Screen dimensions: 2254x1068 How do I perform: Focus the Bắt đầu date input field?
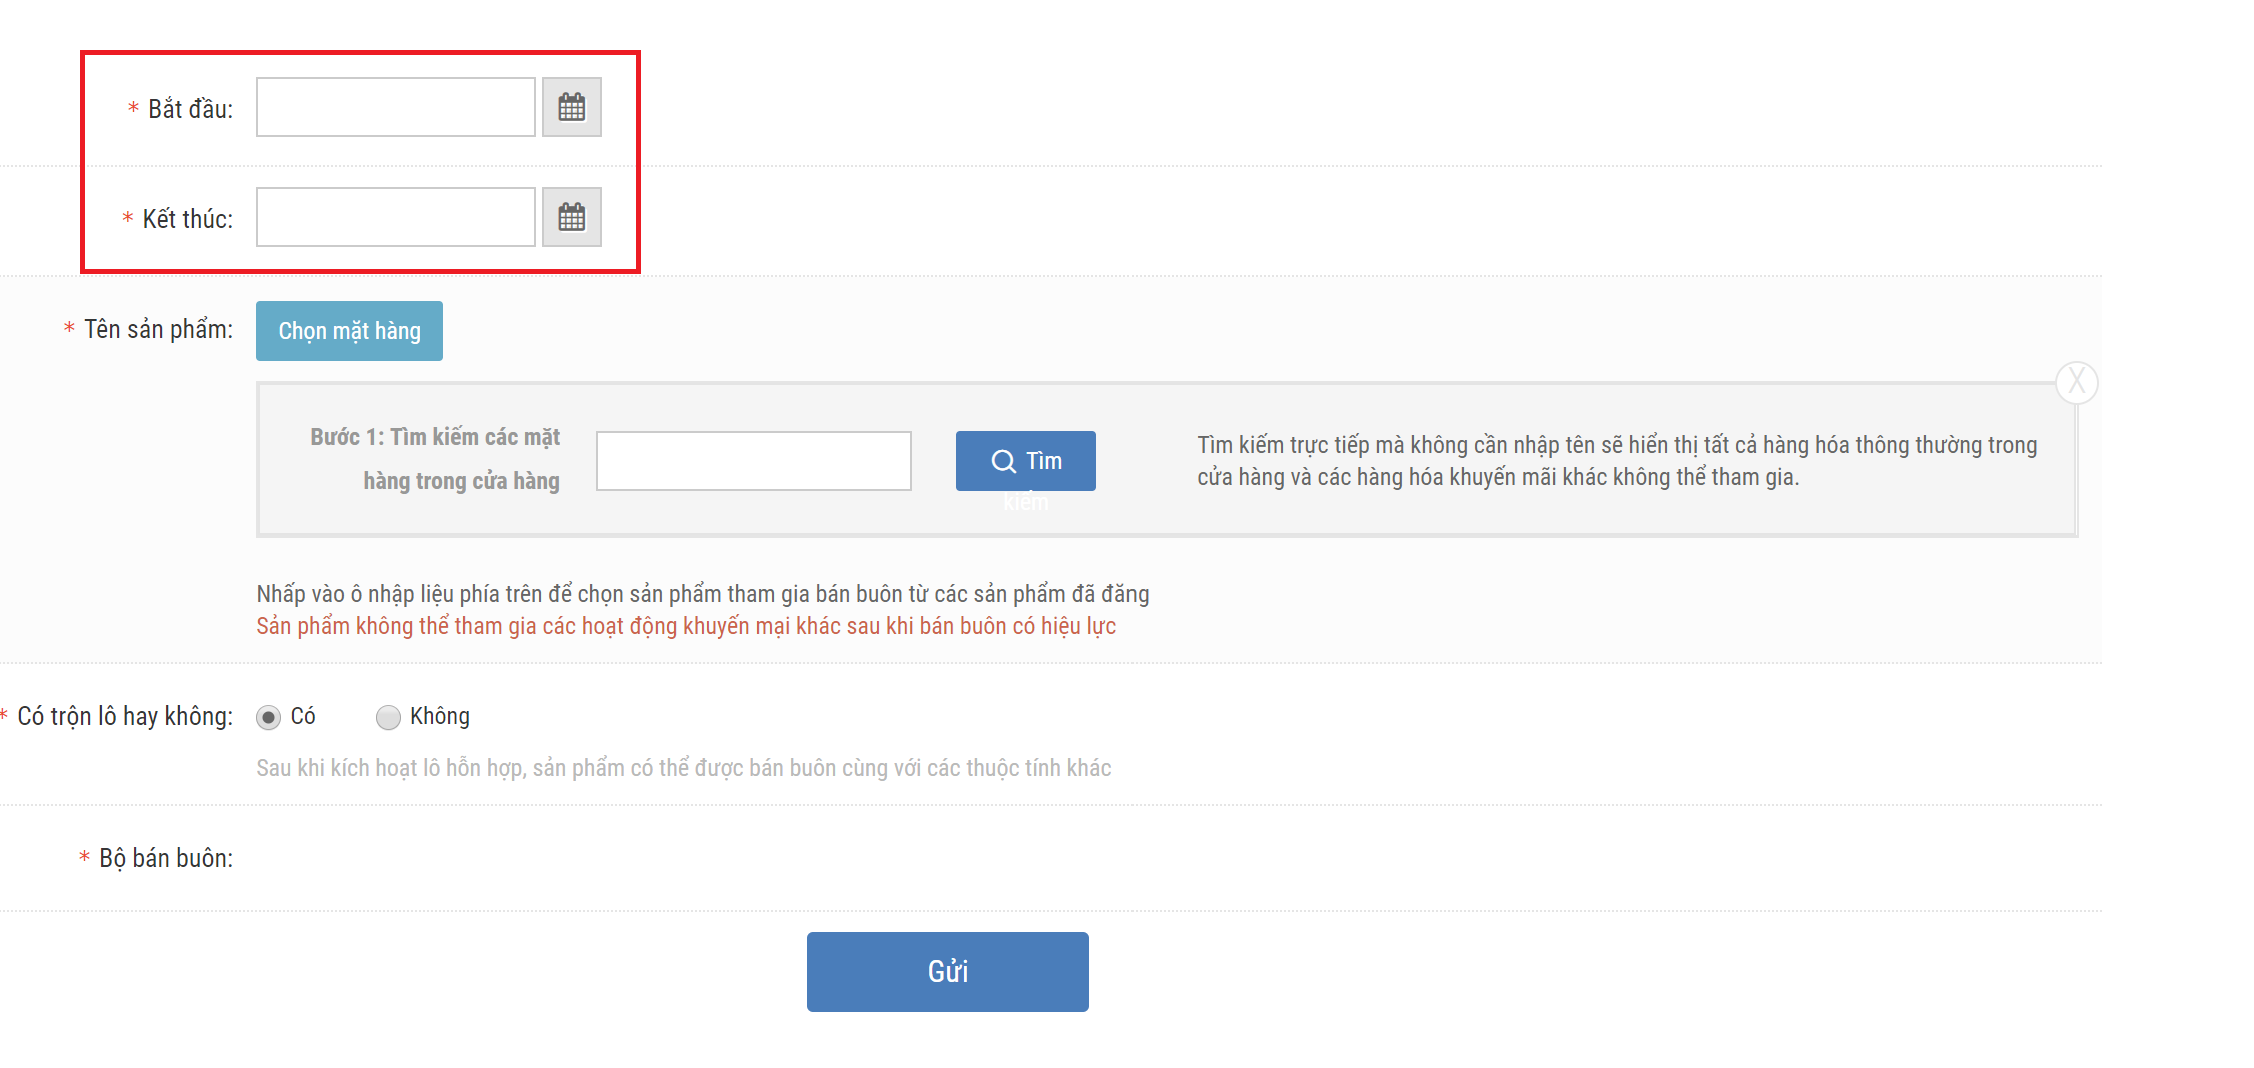pyautogui.click(x=395, y=107)
